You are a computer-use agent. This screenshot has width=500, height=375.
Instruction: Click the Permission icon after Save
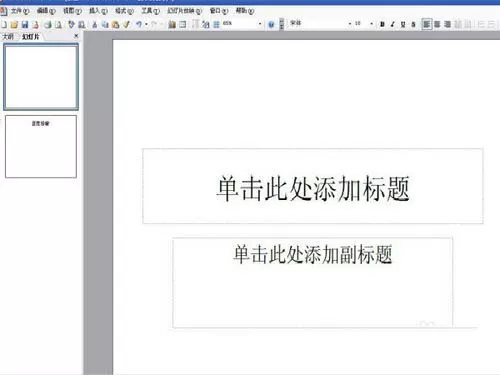36,24
